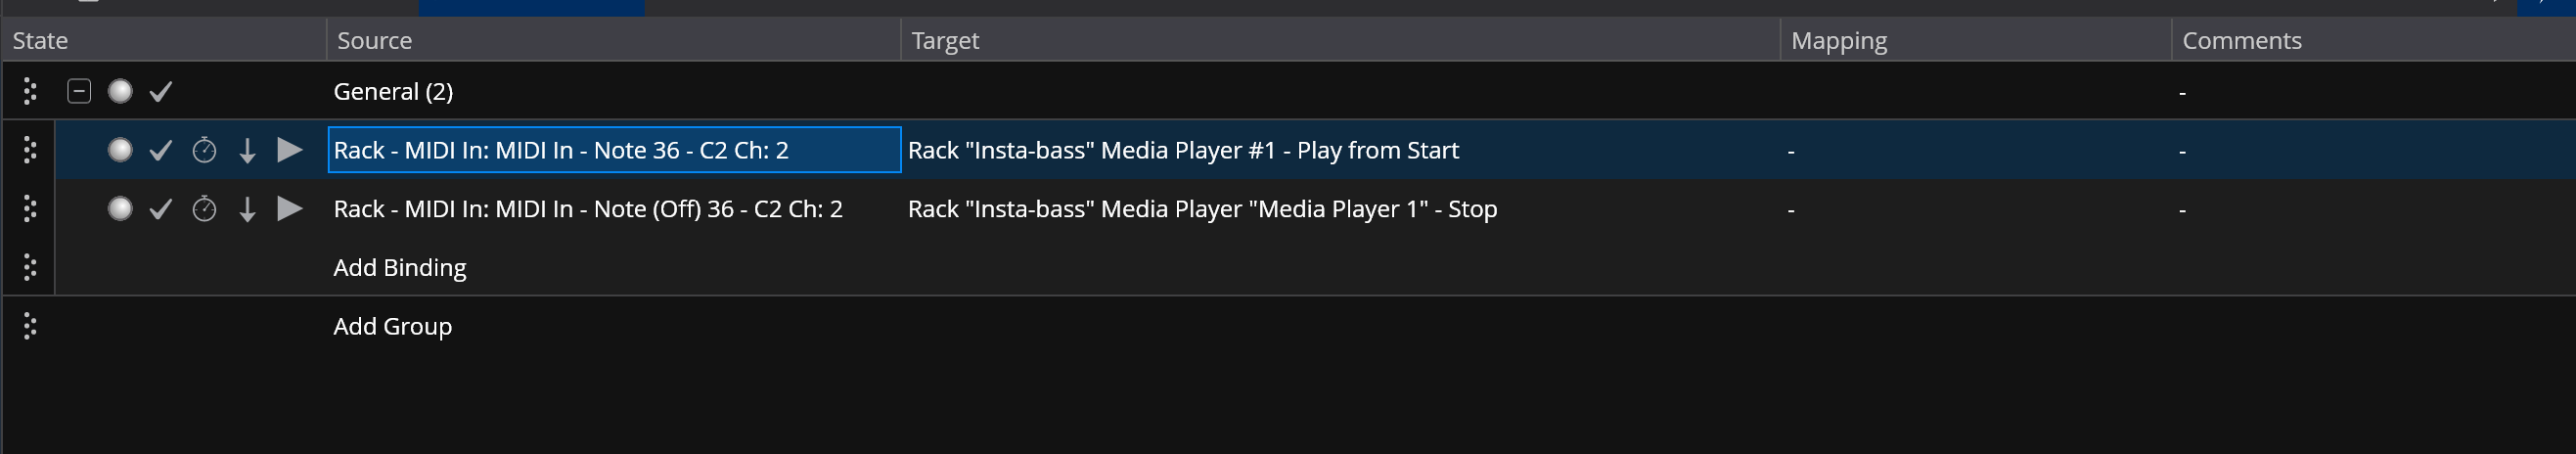Click the down arrow on Note (Off) binding
The width and height of the screenshot is (2576, 454).
(x=247, y=209)
